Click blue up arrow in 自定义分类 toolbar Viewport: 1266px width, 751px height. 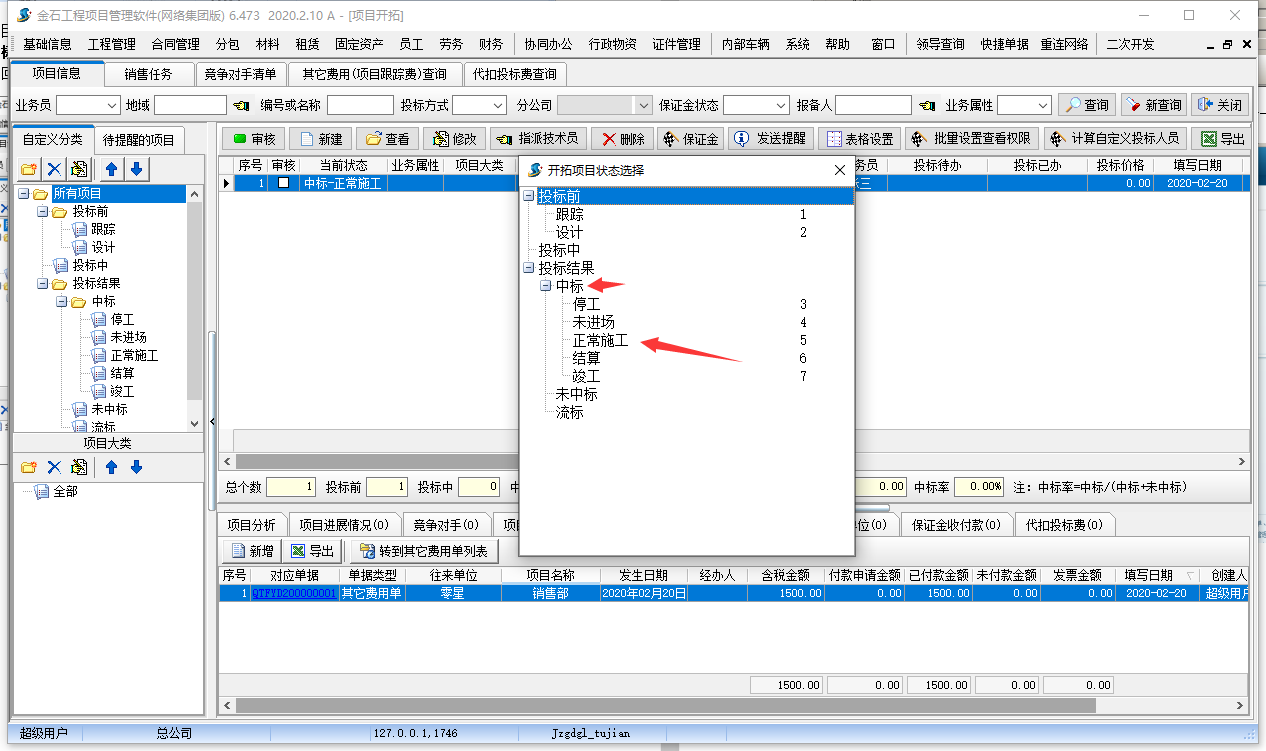[111, 169]
